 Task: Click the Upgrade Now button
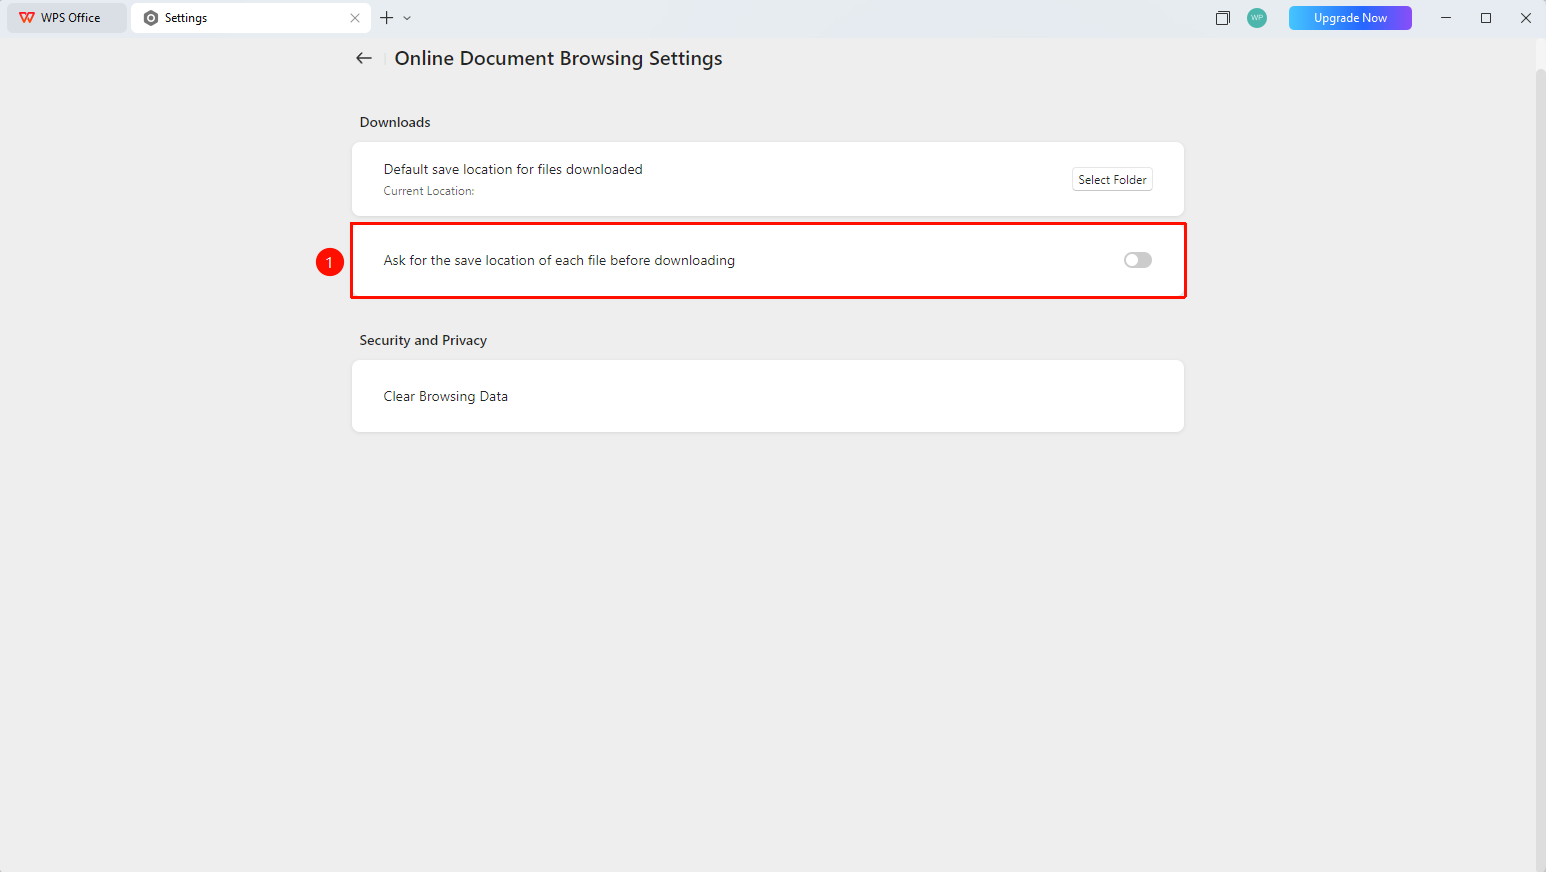tap(1350, 18)
